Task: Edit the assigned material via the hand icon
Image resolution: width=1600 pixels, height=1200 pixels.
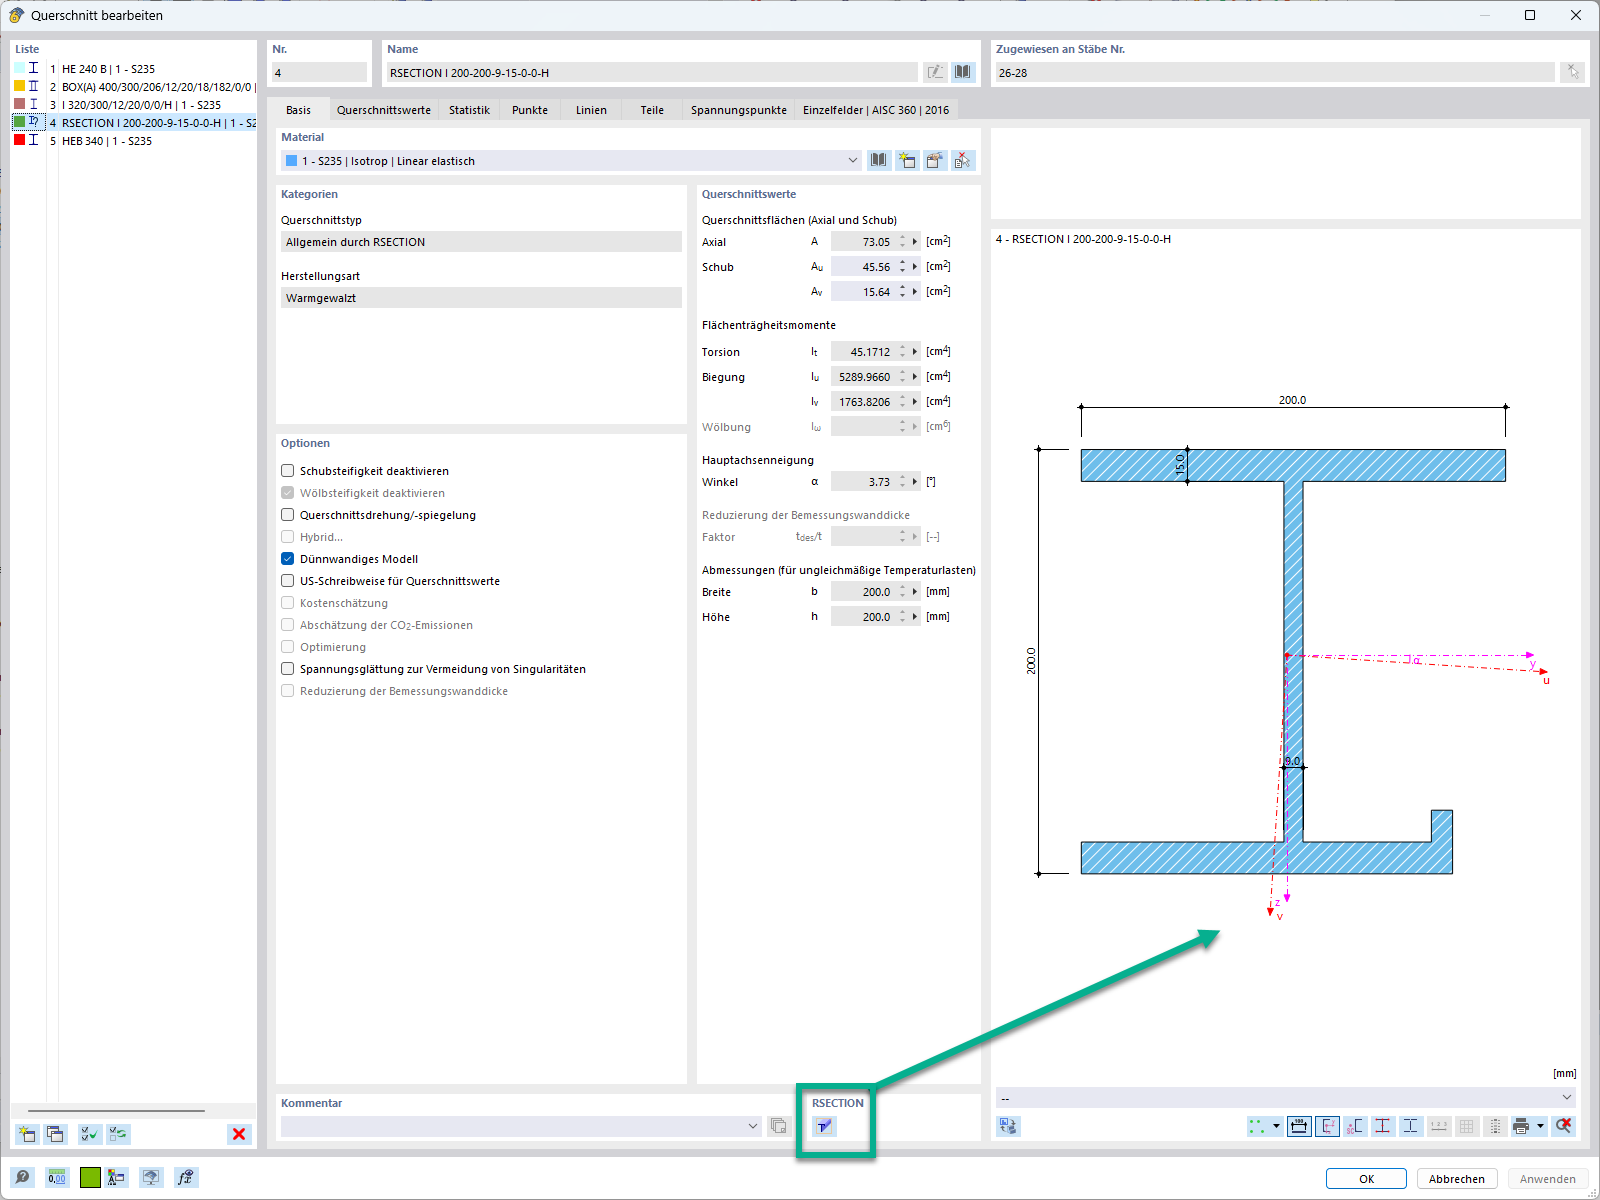Action: tap(934, 160)
